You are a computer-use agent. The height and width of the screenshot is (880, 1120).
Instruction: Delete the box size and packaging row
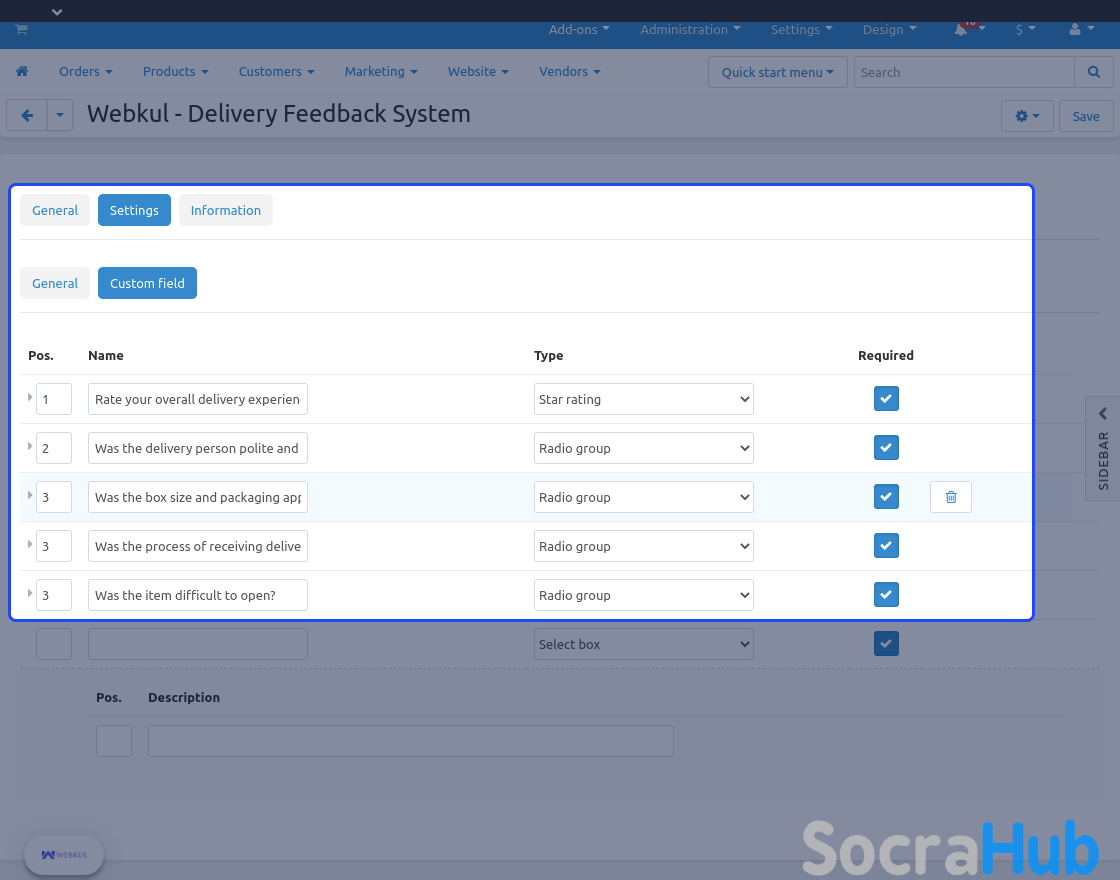click(x=951, y=497)
